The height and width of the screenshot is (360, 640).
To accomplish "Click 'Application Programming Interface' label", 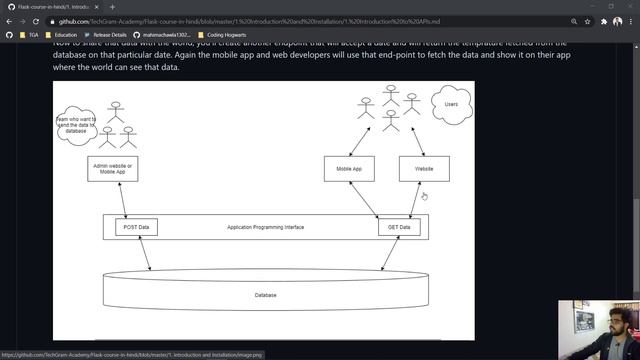I will pyautogui.click(x=266, y=227).
